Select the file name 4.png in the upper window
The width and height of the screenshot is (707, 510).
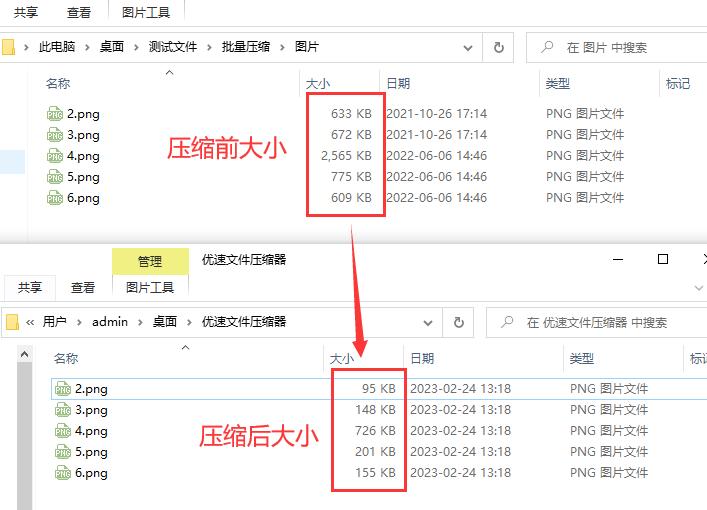click(x=83, y=156)
